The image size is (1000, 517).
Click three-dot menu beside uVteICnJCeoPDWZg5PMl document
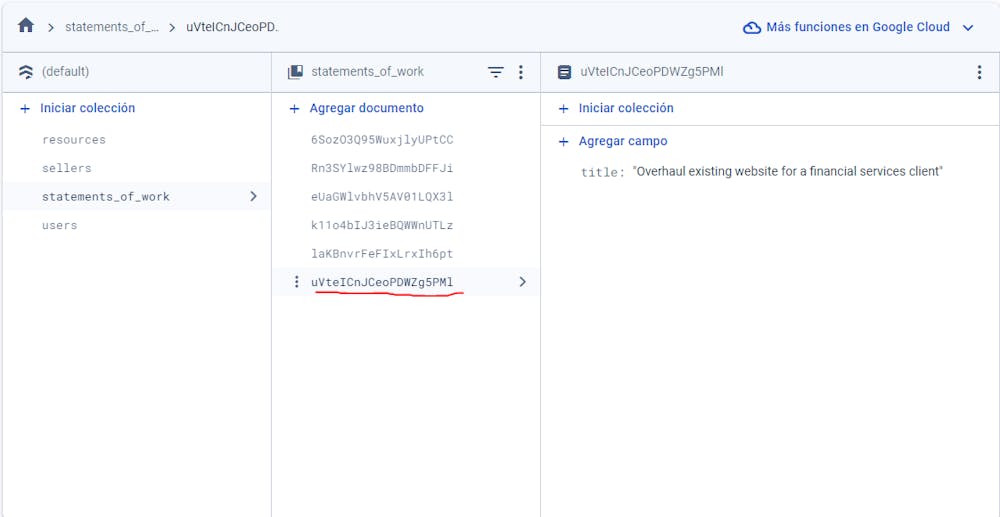coord(296,282)
